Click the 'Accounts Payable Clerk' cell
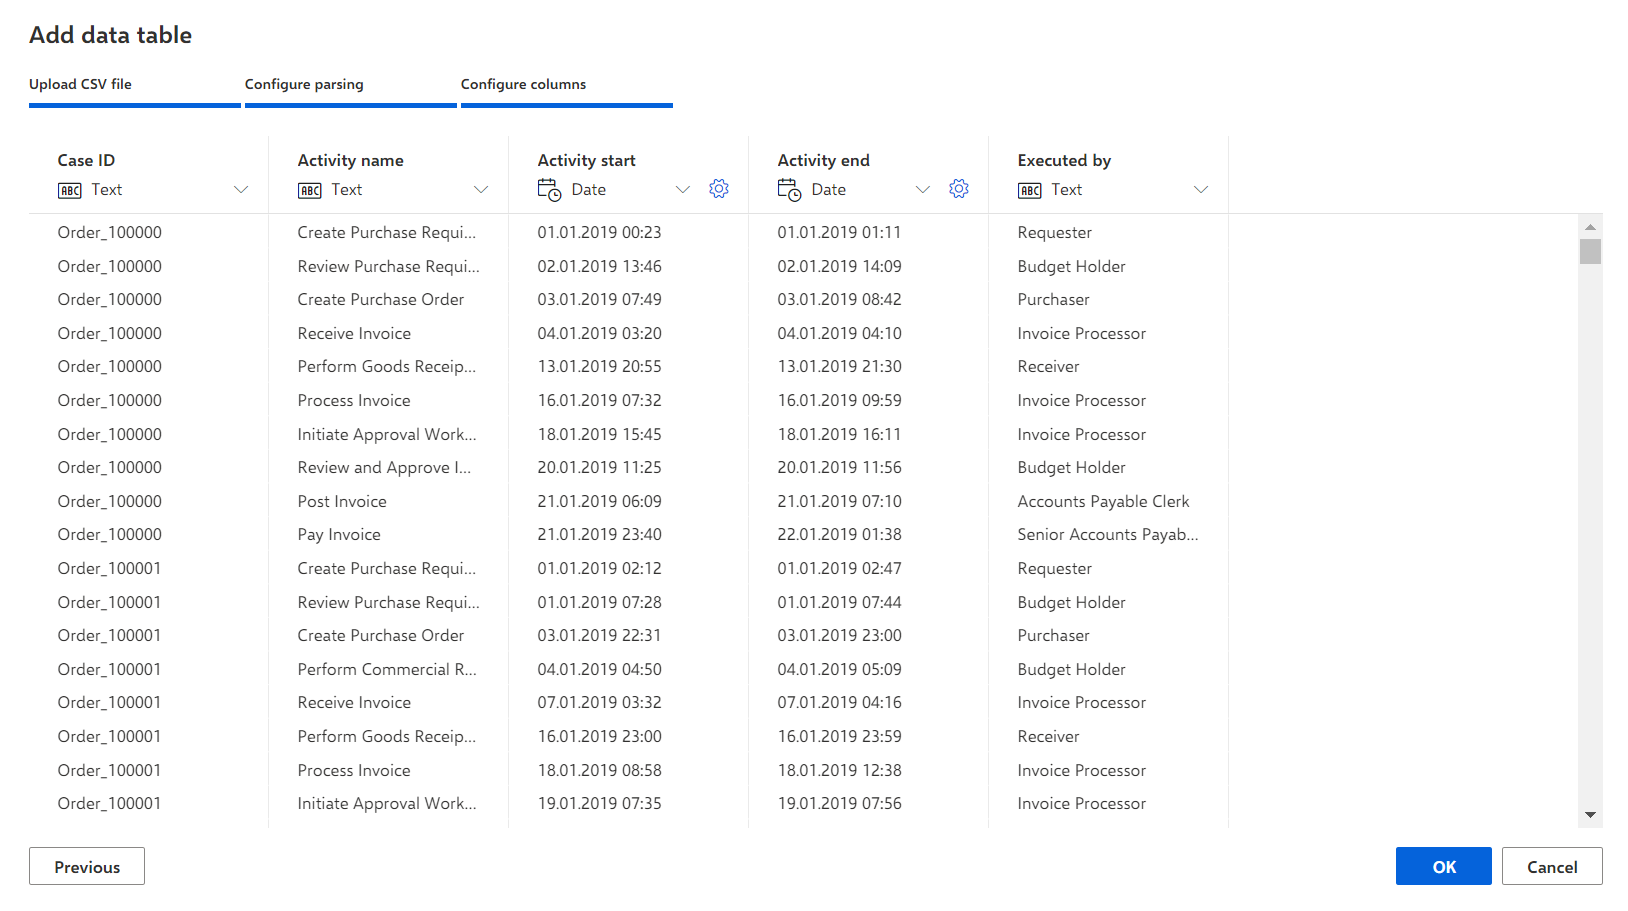This screenshot has height=911, width=1628. pyautogui.click(x=1103, y=501)
